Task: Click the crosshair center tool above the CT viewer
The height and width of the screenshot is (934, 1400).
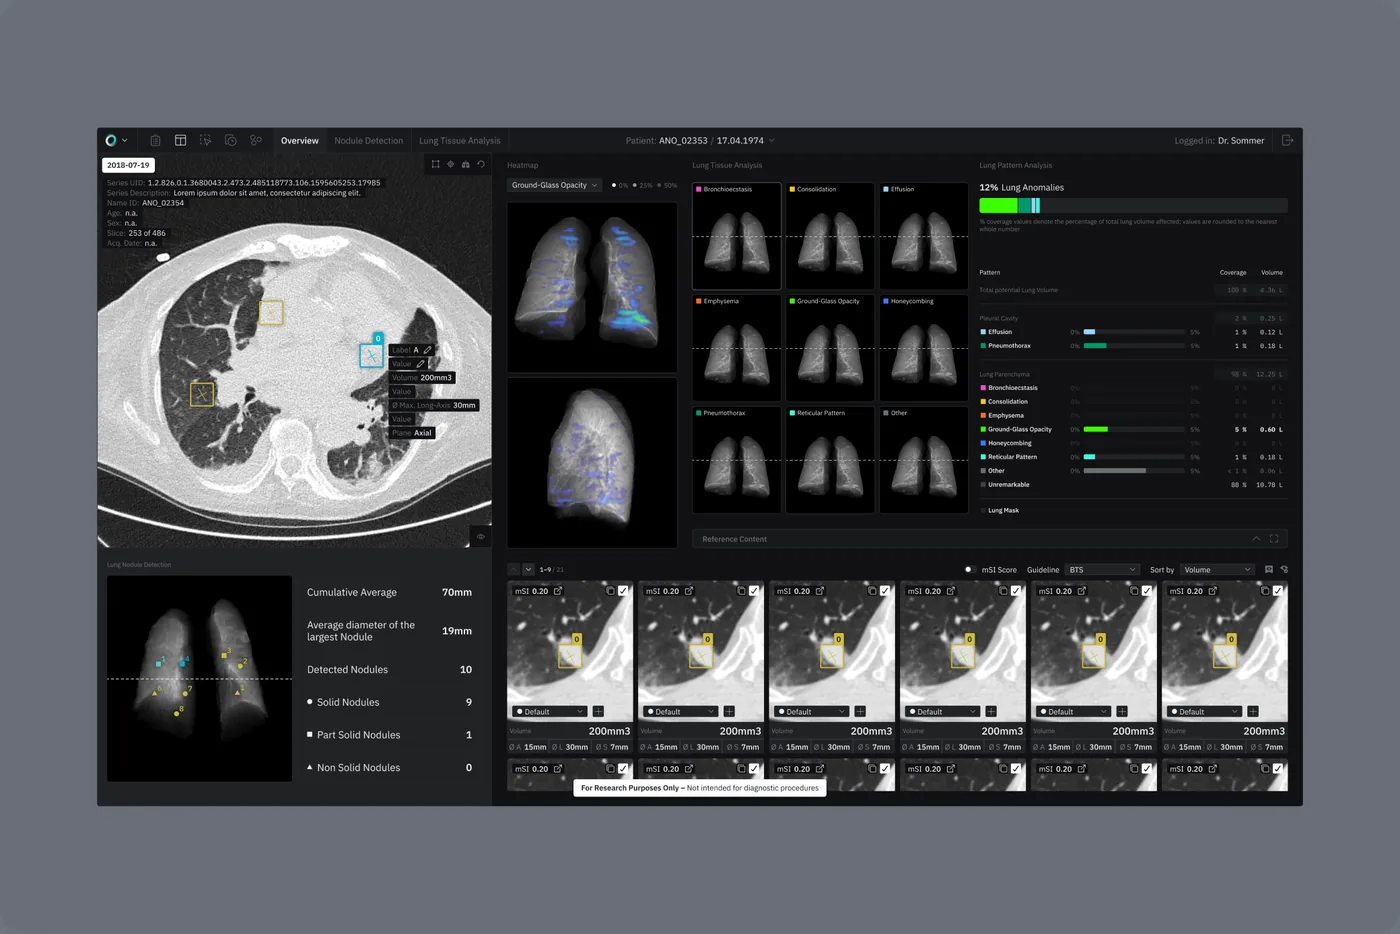Action: [x=450, y=164]
